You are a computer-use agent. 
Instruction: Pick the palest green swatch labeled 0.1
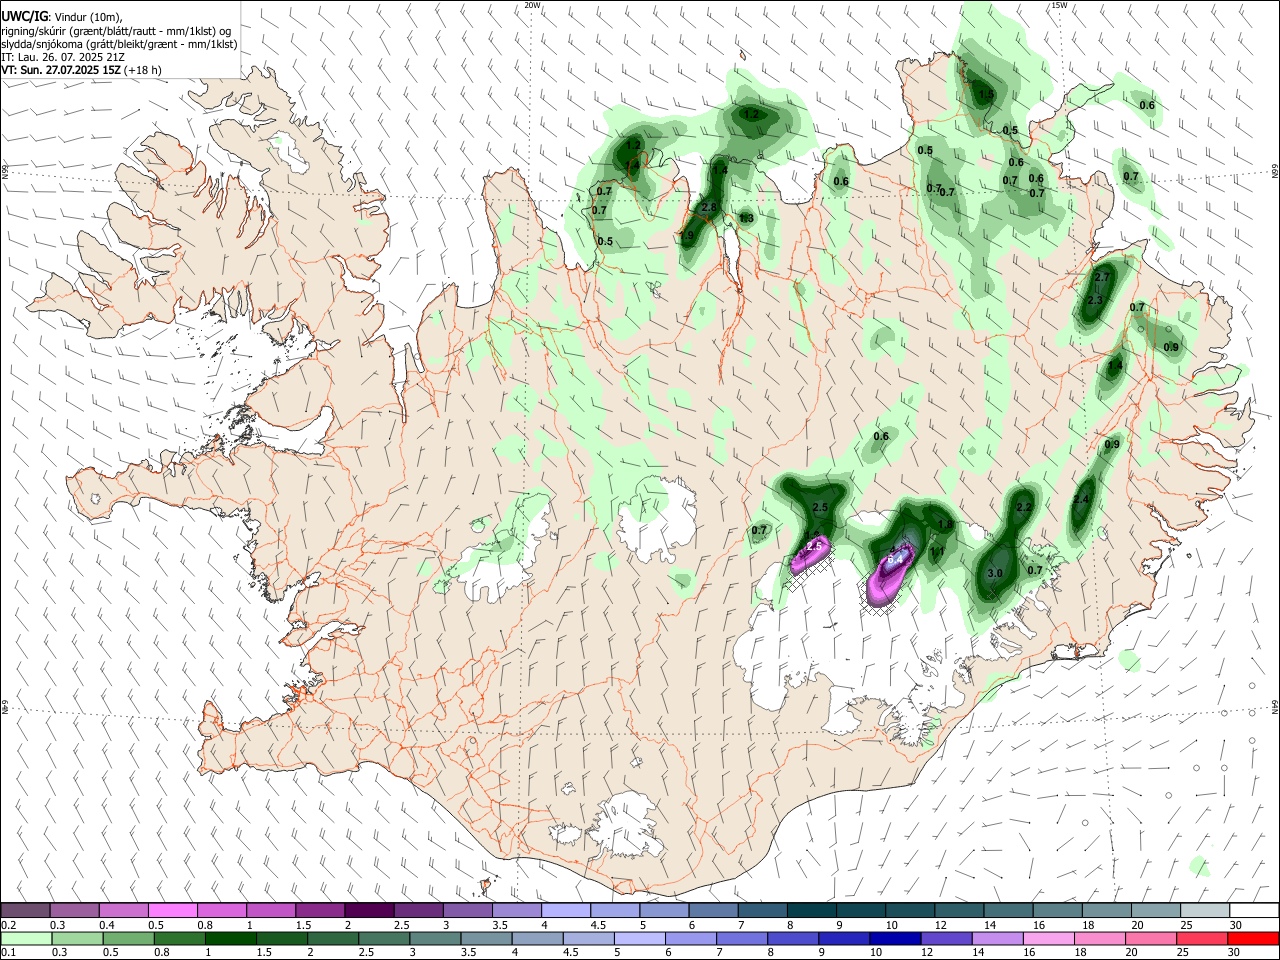pyautogui.click(x=25, y=938)
